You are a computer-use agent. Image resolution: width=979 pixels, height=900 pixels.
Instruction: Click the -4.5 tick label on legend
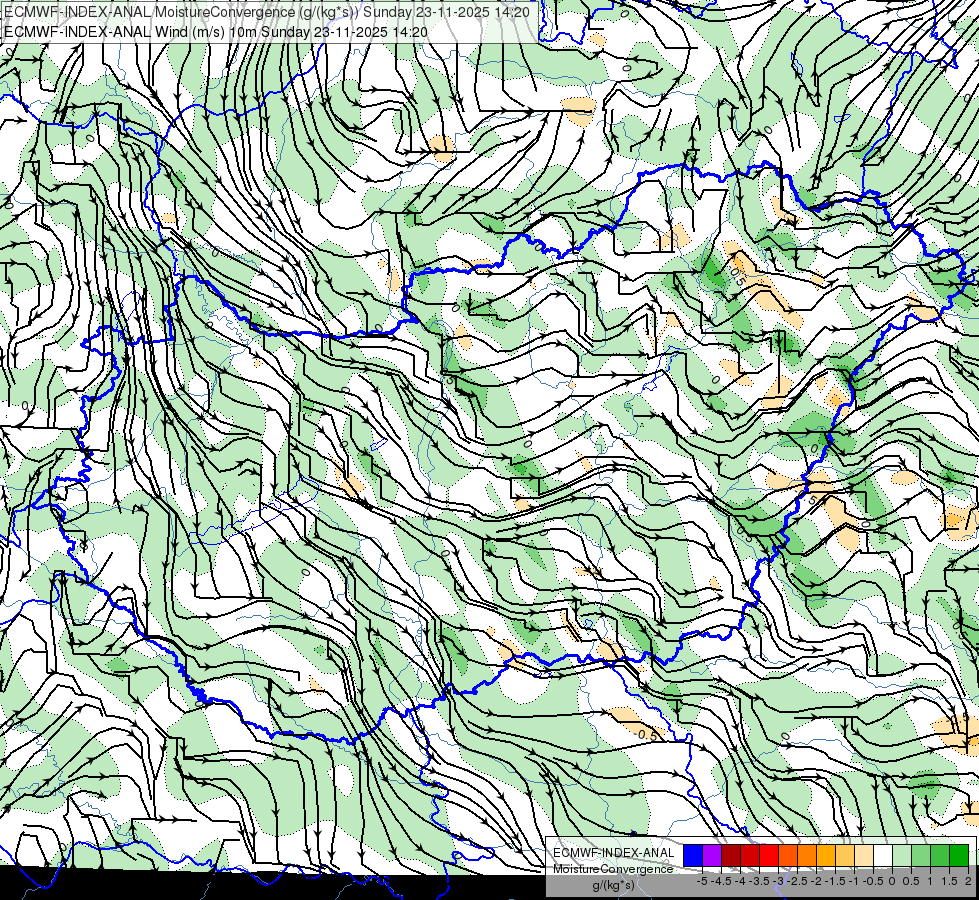[721, 881]
